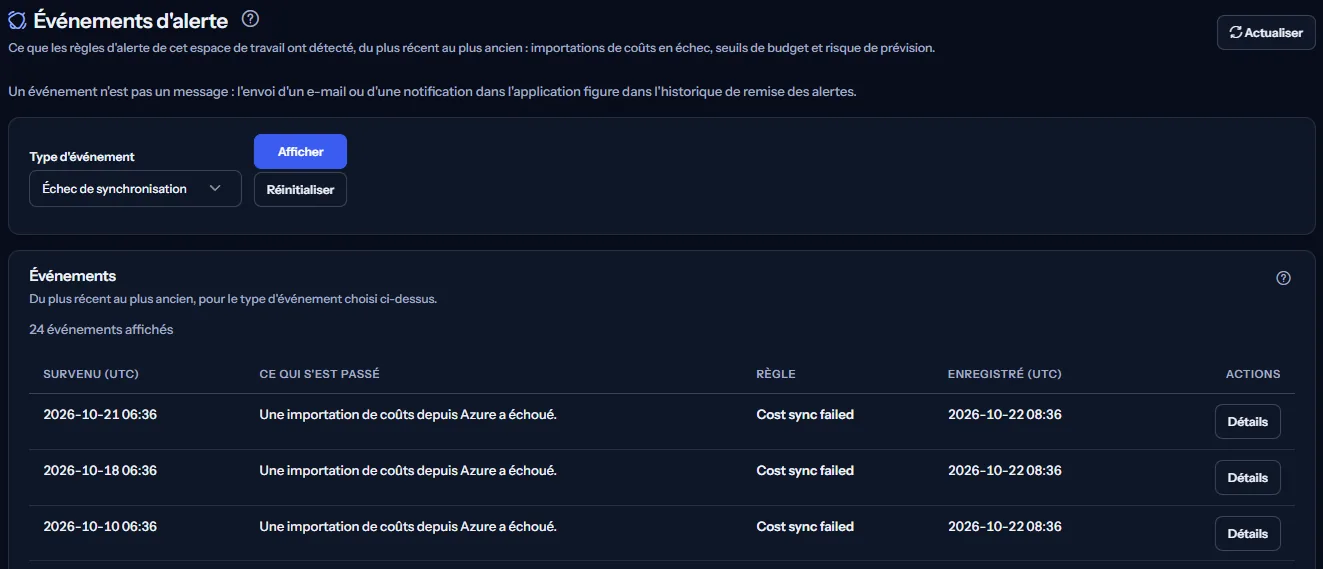Screen dimensions: 1323x569
Task: Click the Azure import failure message for 2026-10-10
Action: pos(408,526)
